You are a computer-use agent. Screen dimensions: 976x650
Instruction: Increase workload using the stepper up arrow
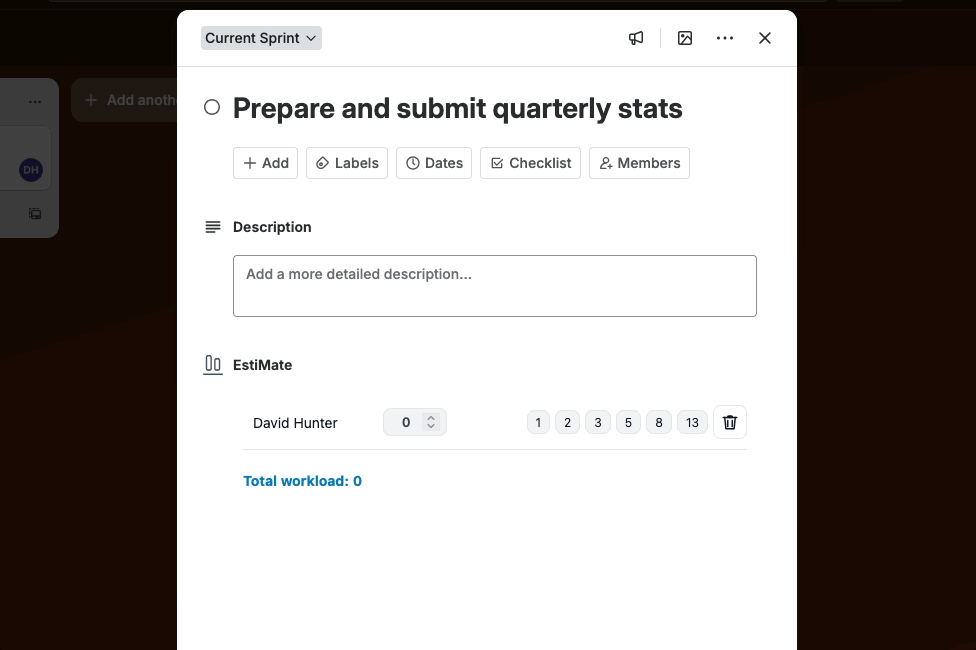[431, 418]
